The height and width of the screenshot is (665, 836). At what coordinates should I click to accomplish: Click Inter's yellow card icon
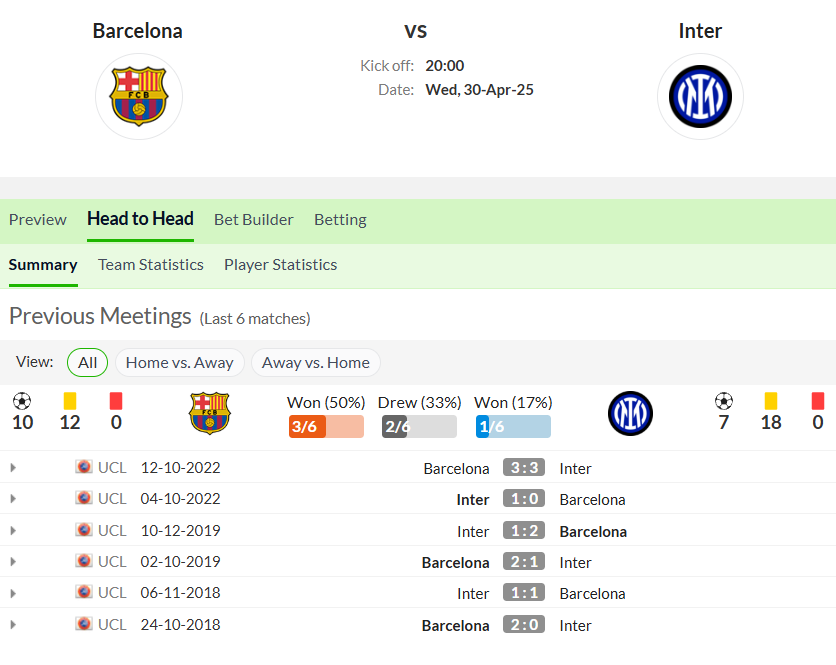tap(770, 401)
